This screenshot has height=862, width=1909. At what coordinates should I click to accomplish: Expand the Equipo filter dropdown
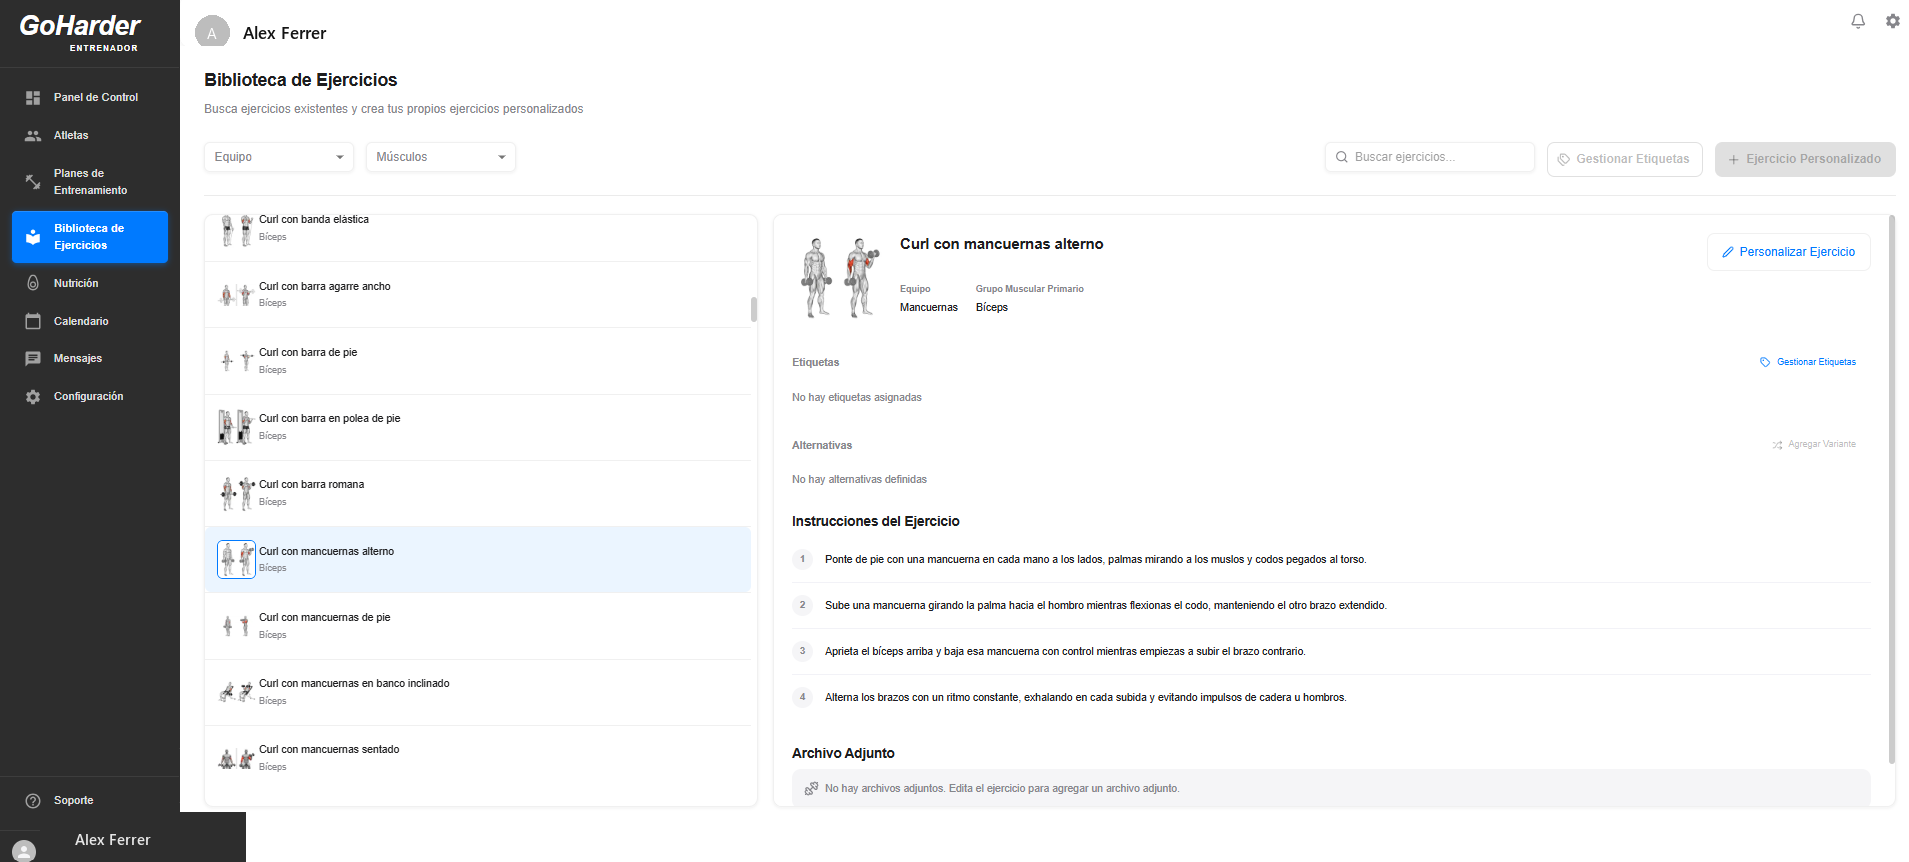tap(279, 157)
